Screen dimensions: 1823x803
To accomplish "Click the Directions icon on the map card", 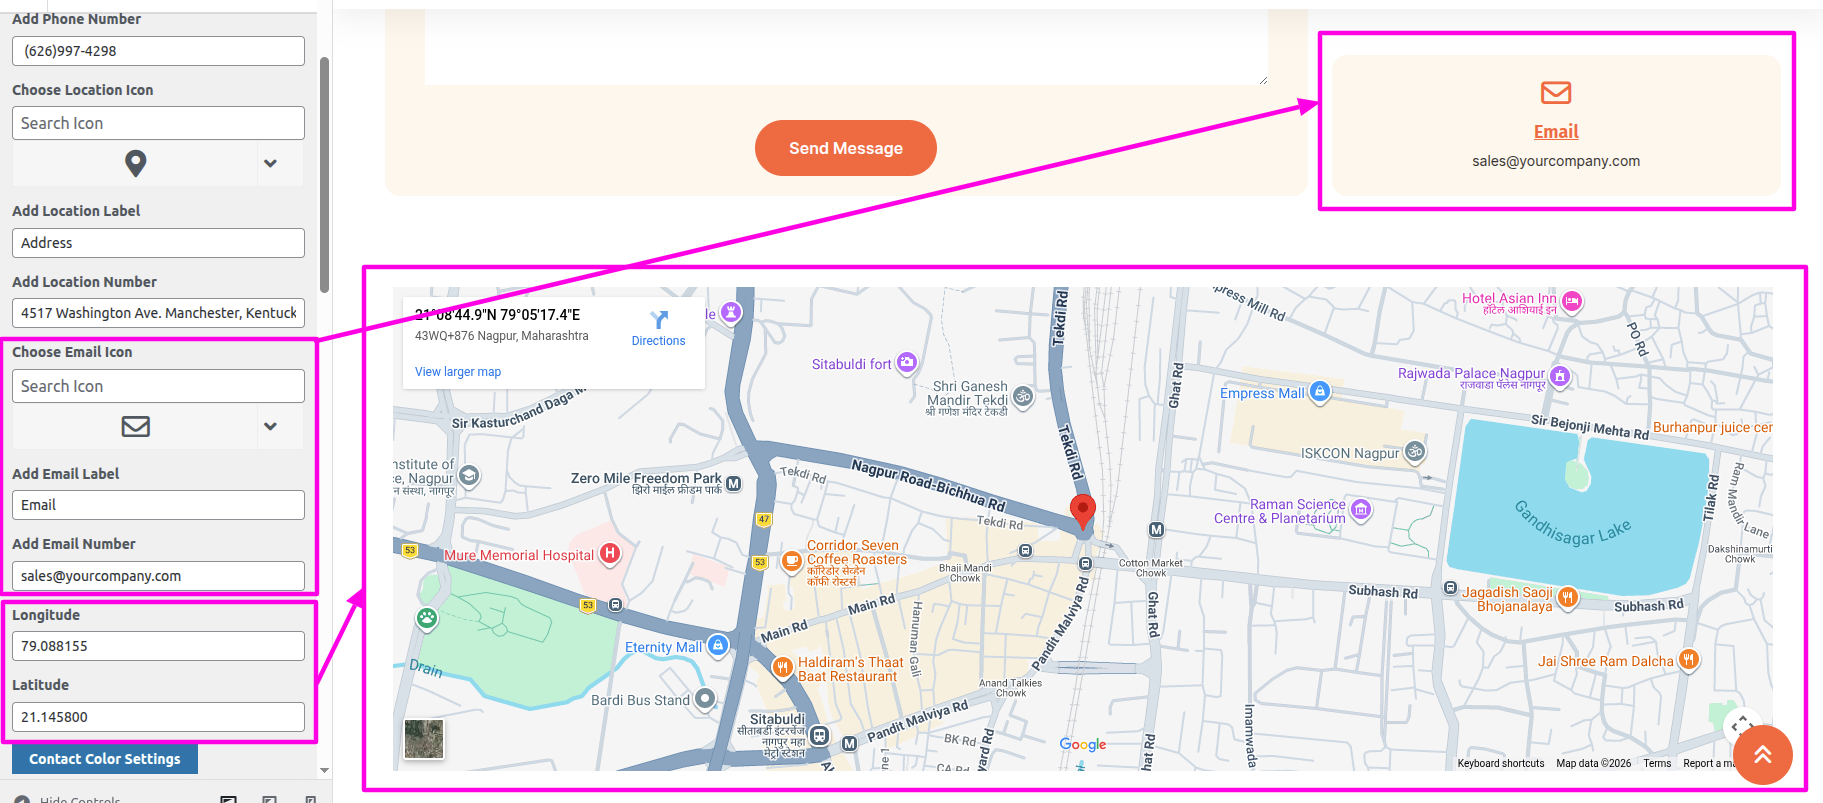I will tap(658, 320).
